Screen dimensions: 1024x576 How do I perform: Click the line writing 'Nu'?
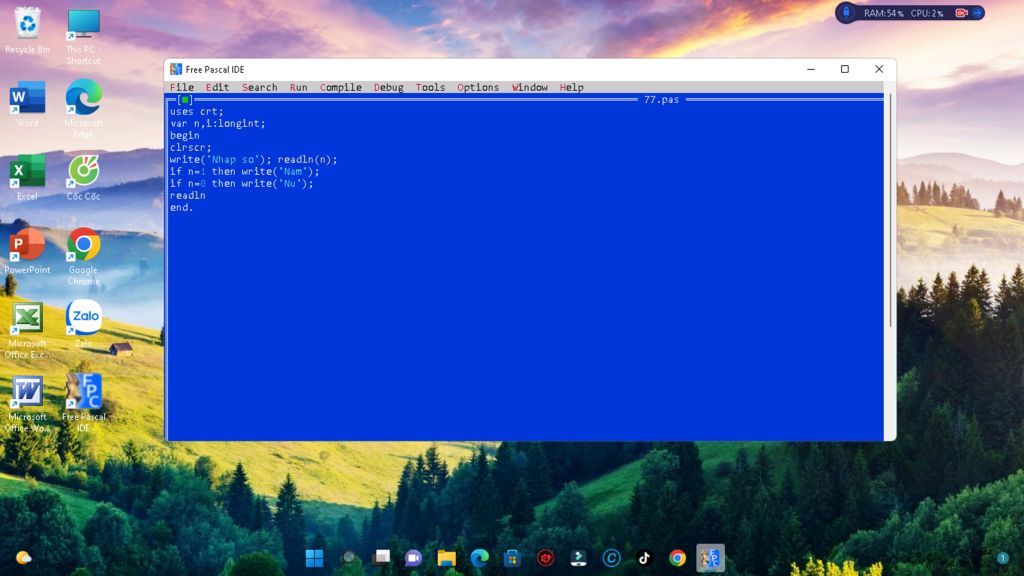coord(242,184)
